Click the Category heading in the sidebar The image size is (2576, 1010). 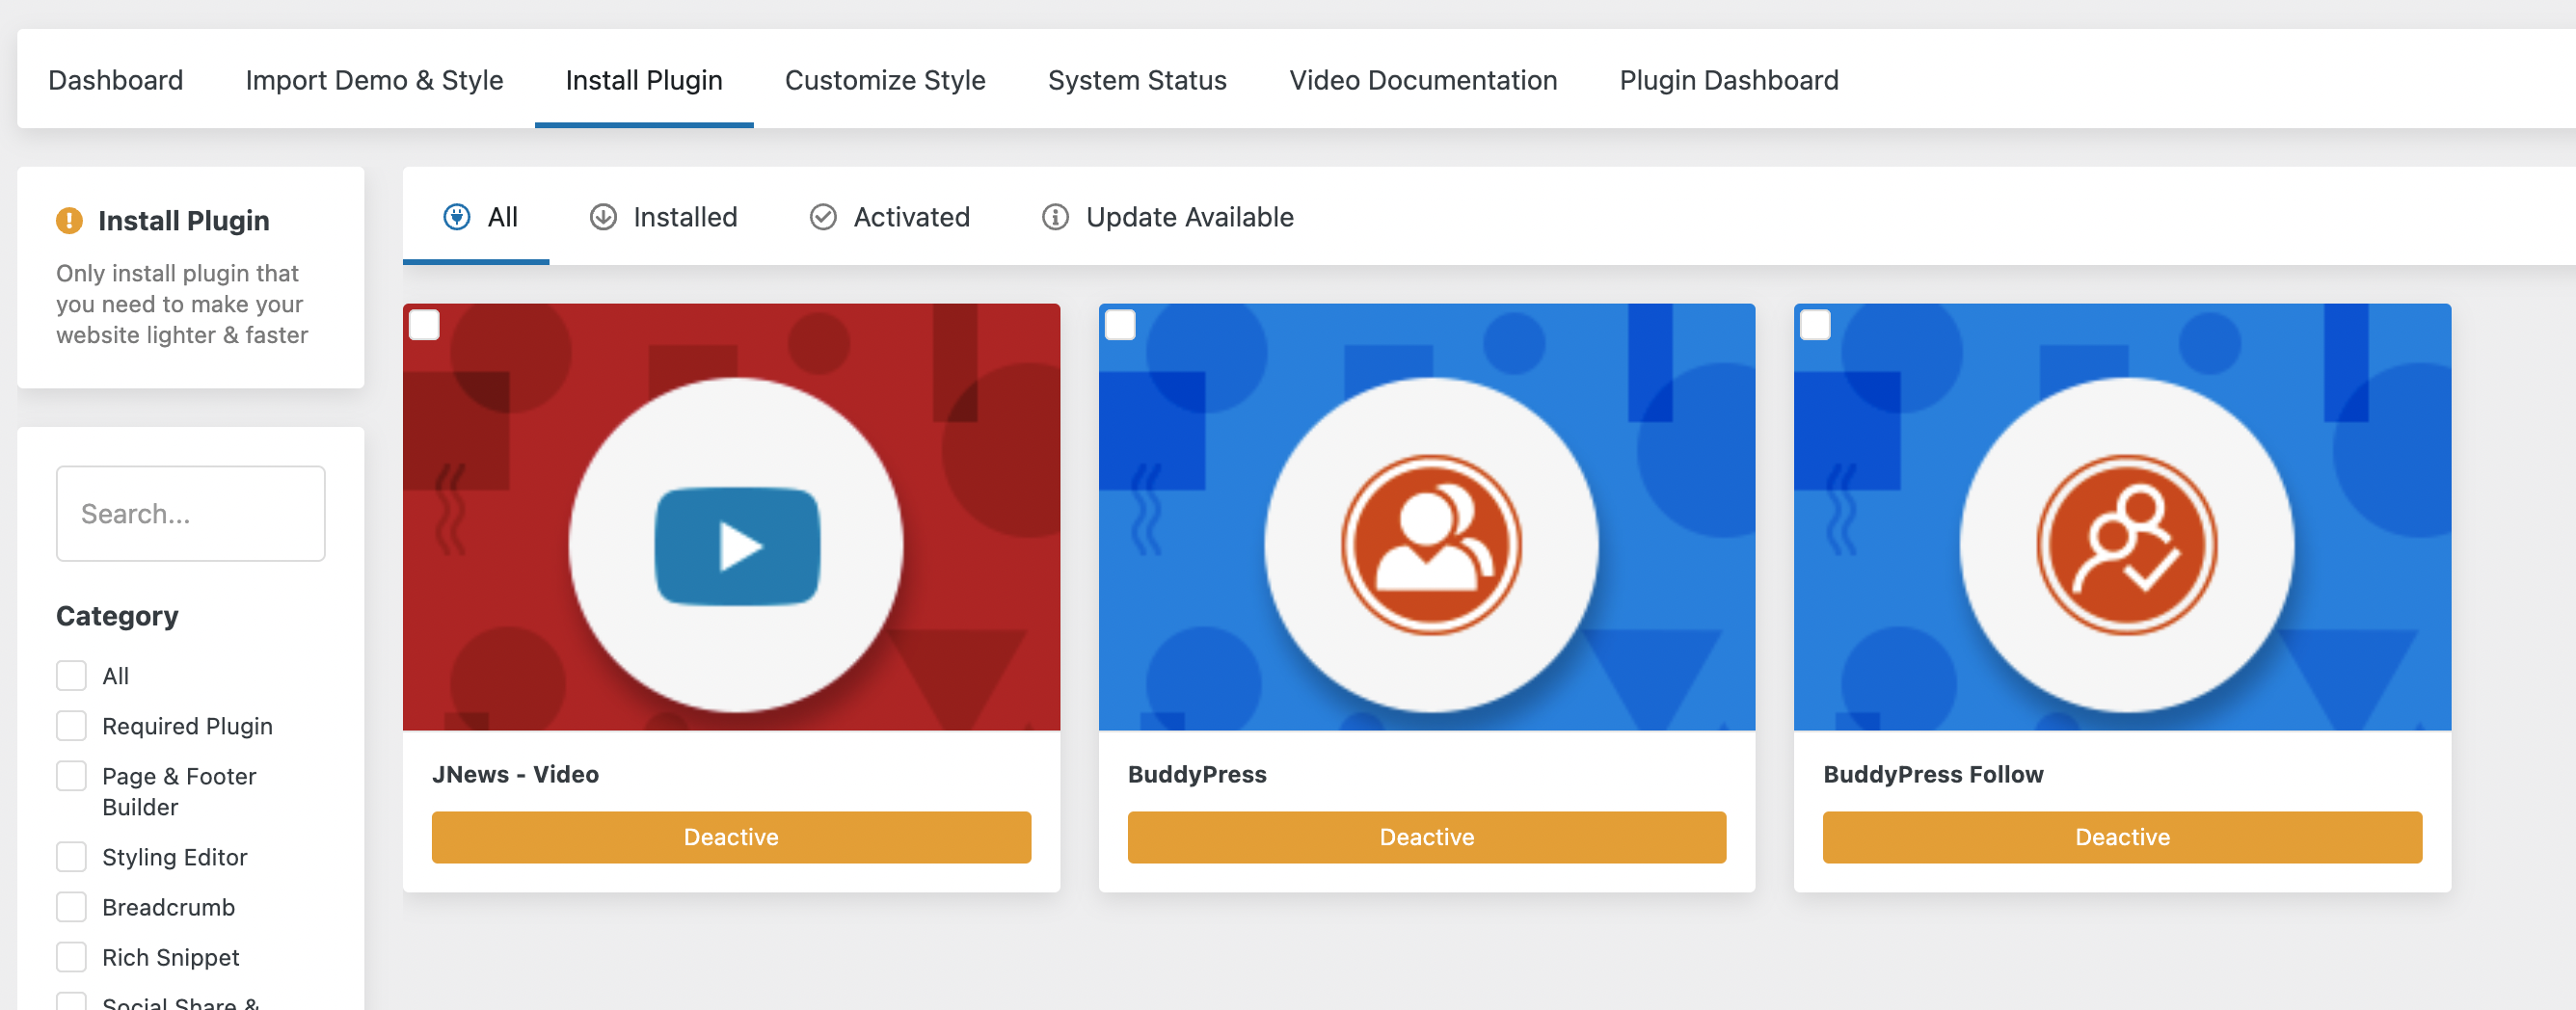(x=117, y=616)
